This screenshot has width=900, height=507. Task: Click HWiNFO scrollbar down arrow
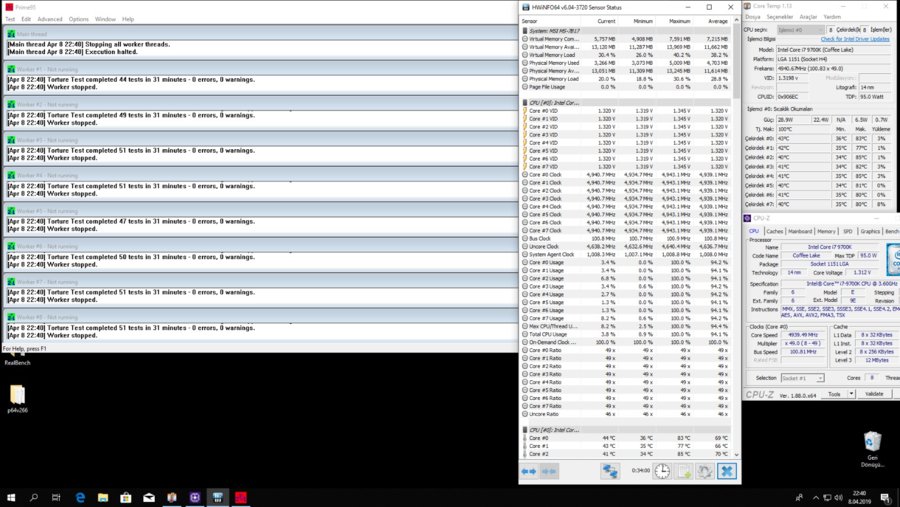[x=736, y=454]
